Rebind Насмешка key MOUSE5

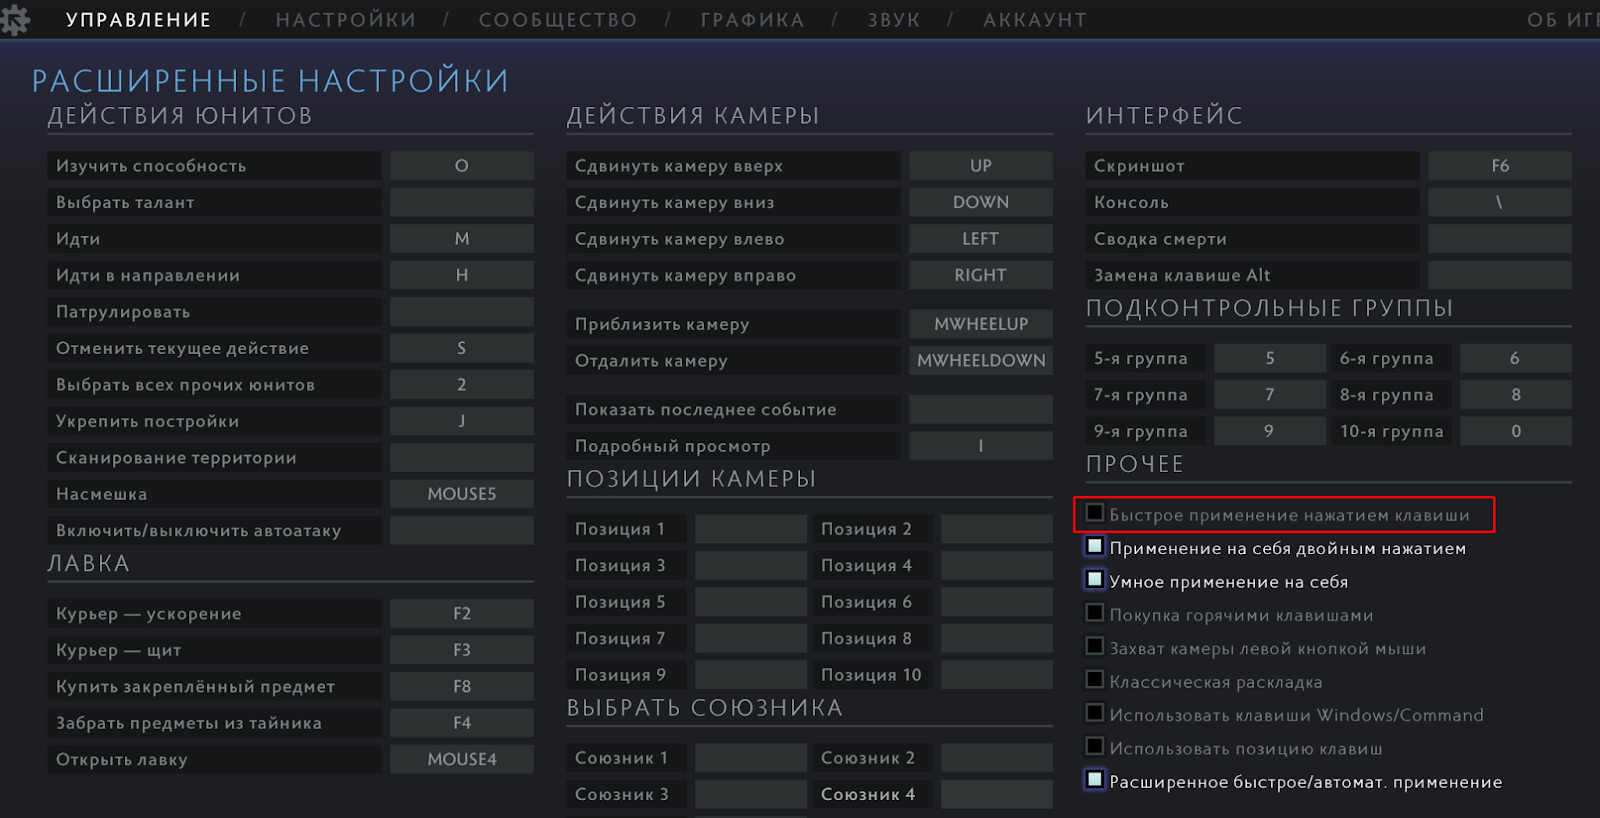coord(462,494)
